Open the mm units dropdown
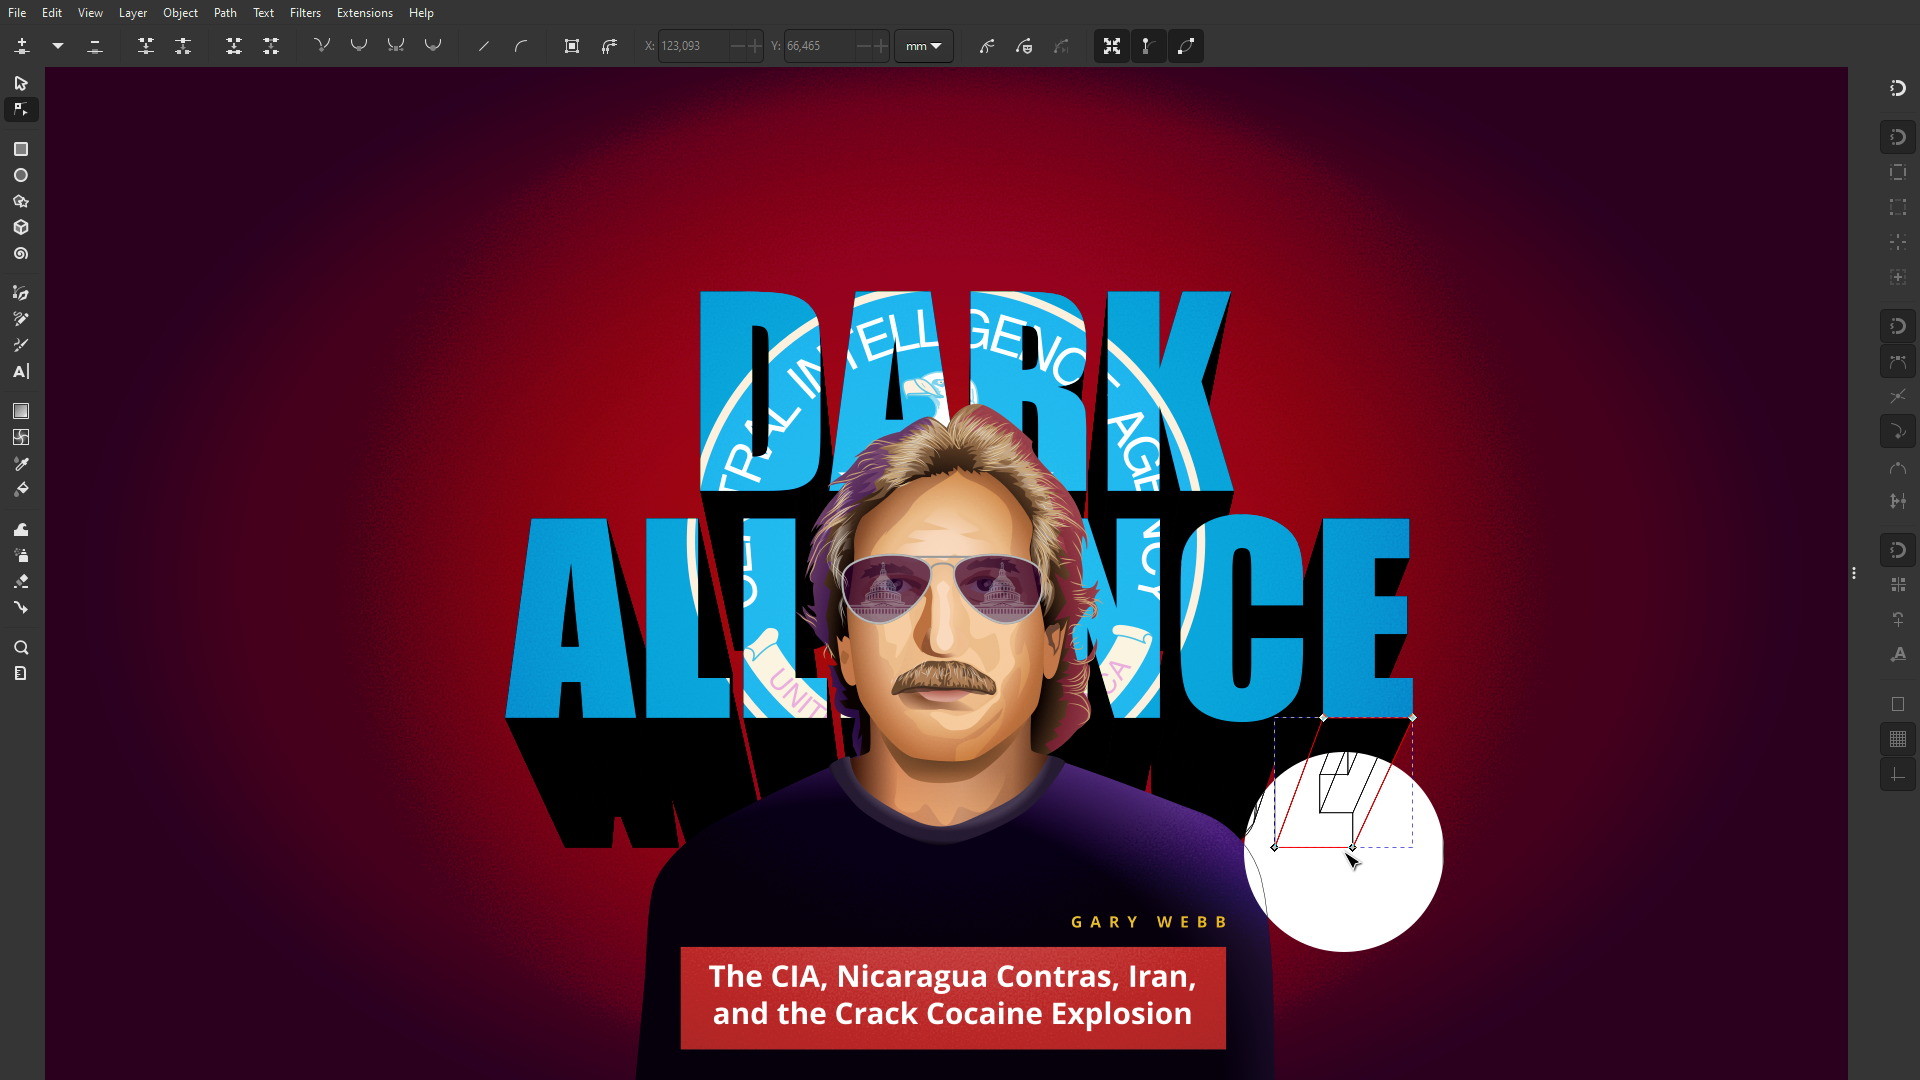This screenshot has width=1920, height=1080. point(923,46)
